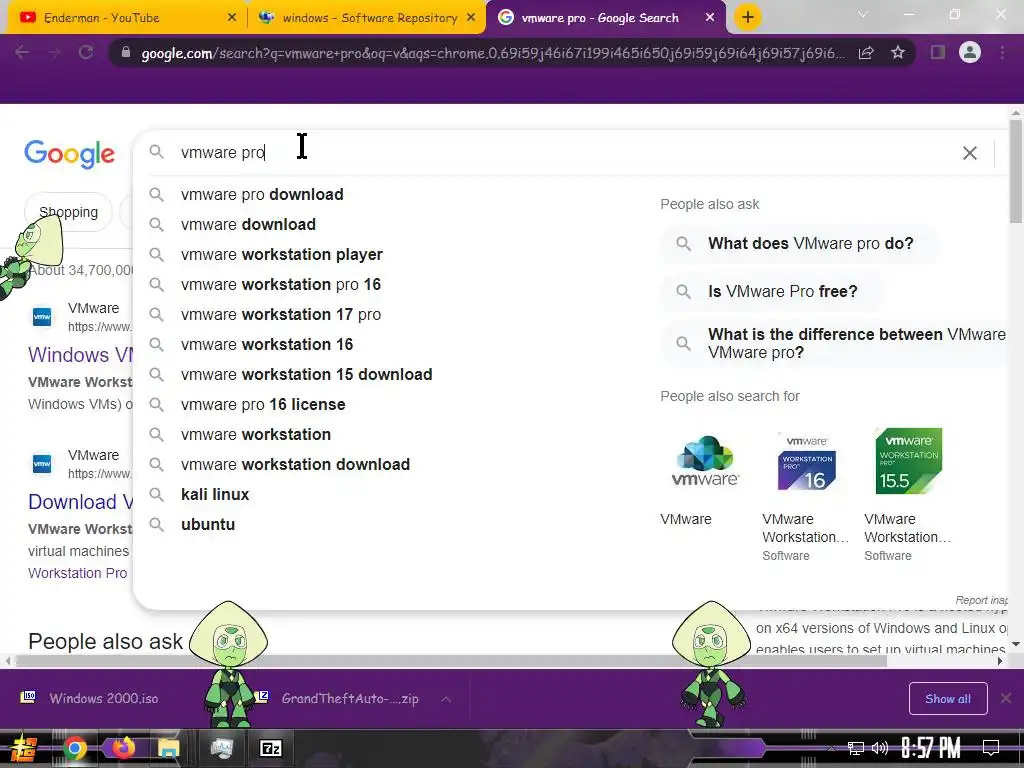1024x768 pixels.
Task: Pick the ubuntu suggestion
Action: click(208, 525)
